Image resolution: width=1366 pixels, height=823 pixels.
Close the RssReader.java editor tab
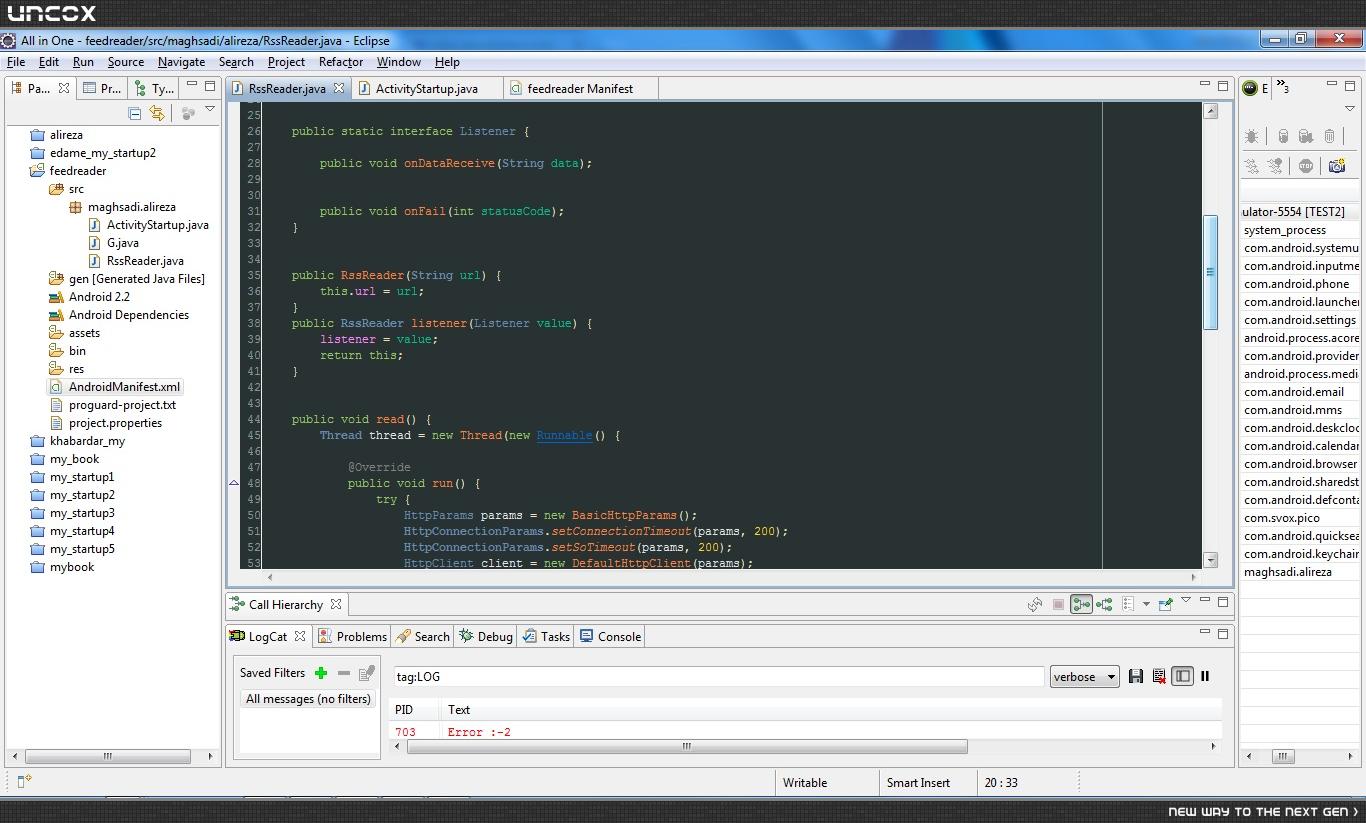[339, 88]
